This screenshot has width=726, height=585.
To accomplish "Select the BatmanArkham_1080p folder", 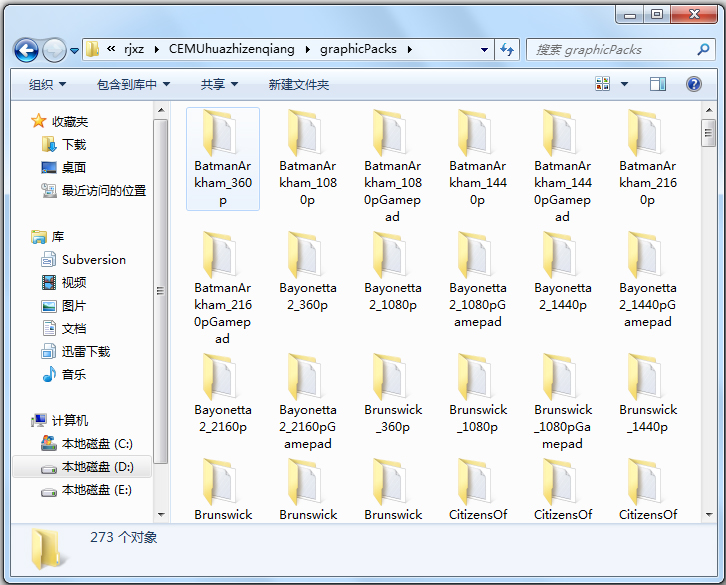I will [x=308, y=159].
